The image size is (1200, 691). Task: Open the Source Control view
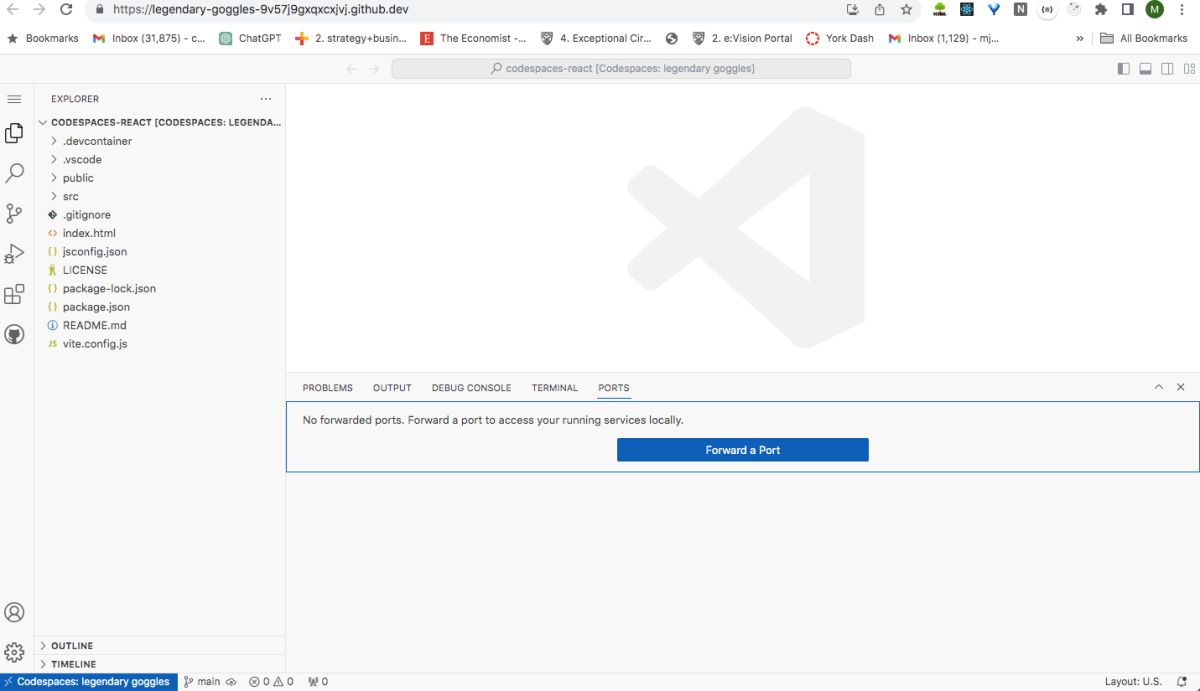click(x=14, y=213)
